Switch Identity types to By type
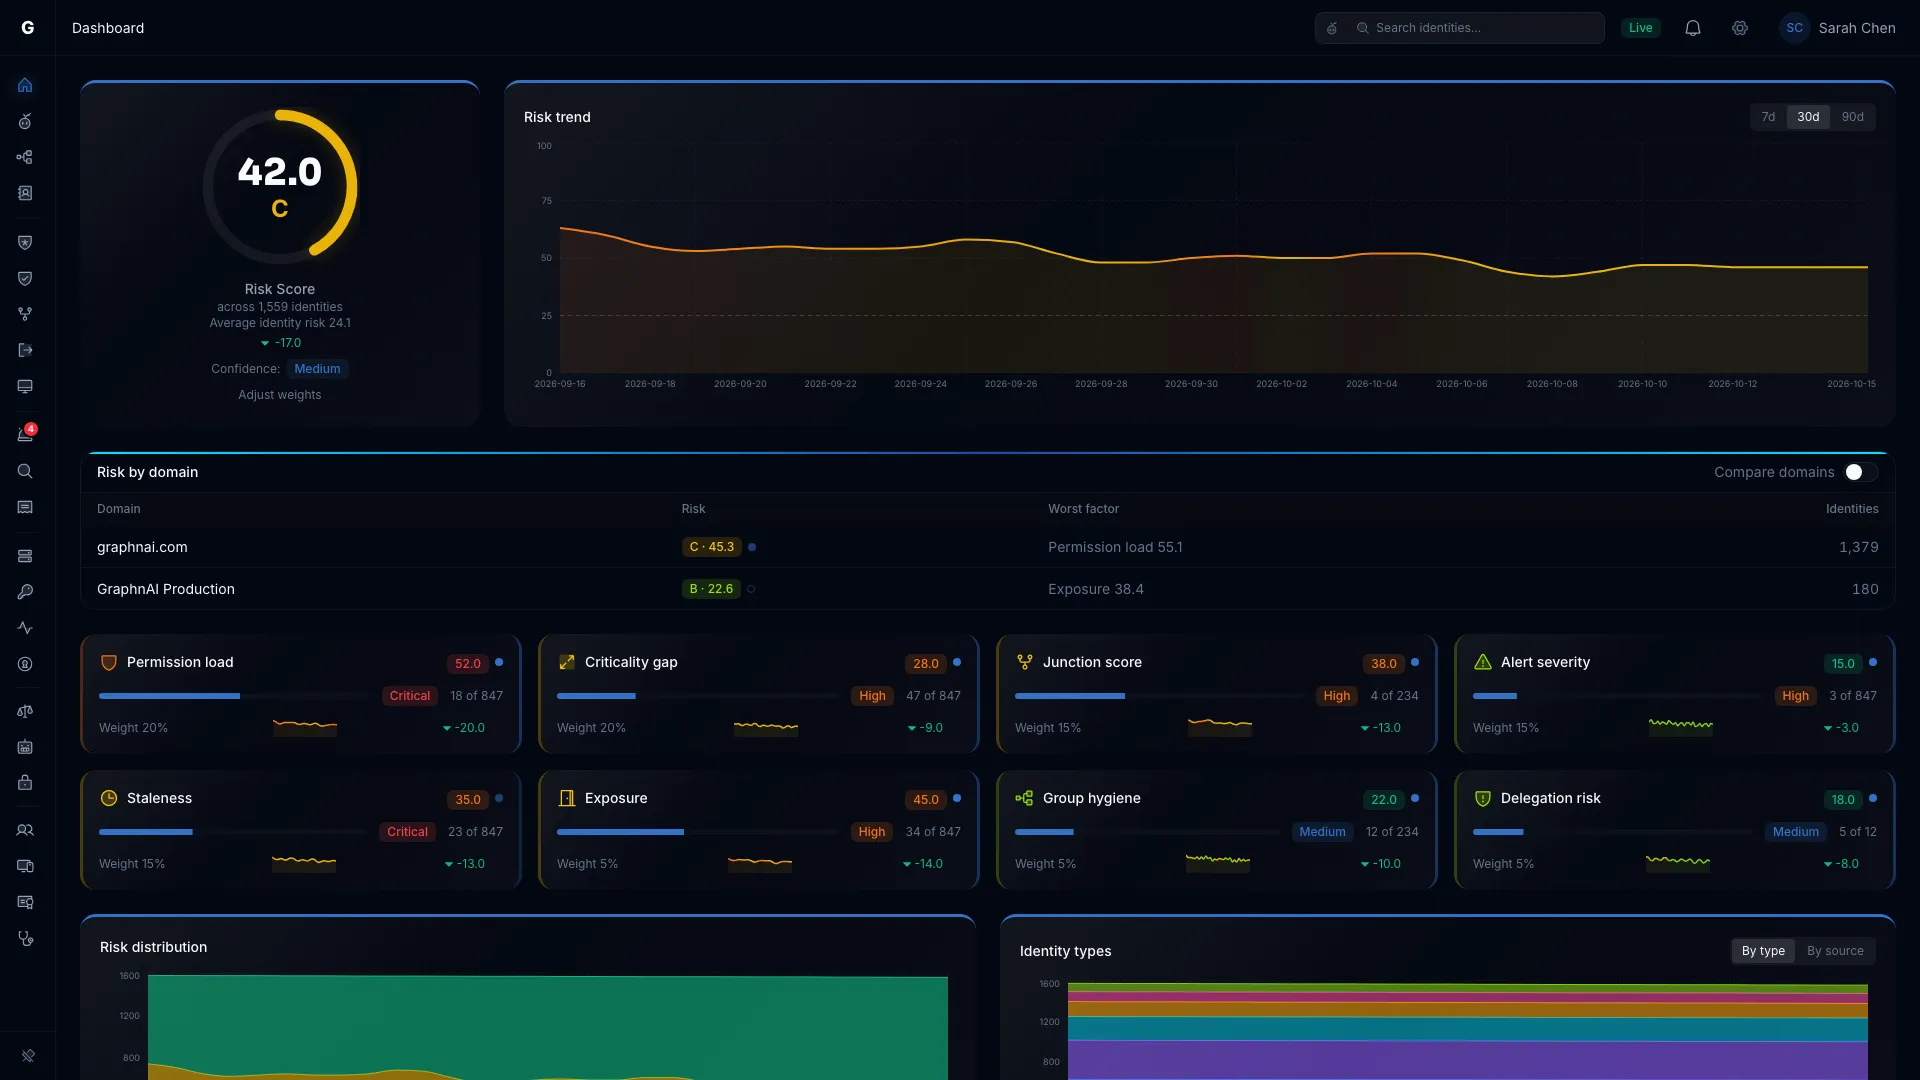 (1763, 951)
